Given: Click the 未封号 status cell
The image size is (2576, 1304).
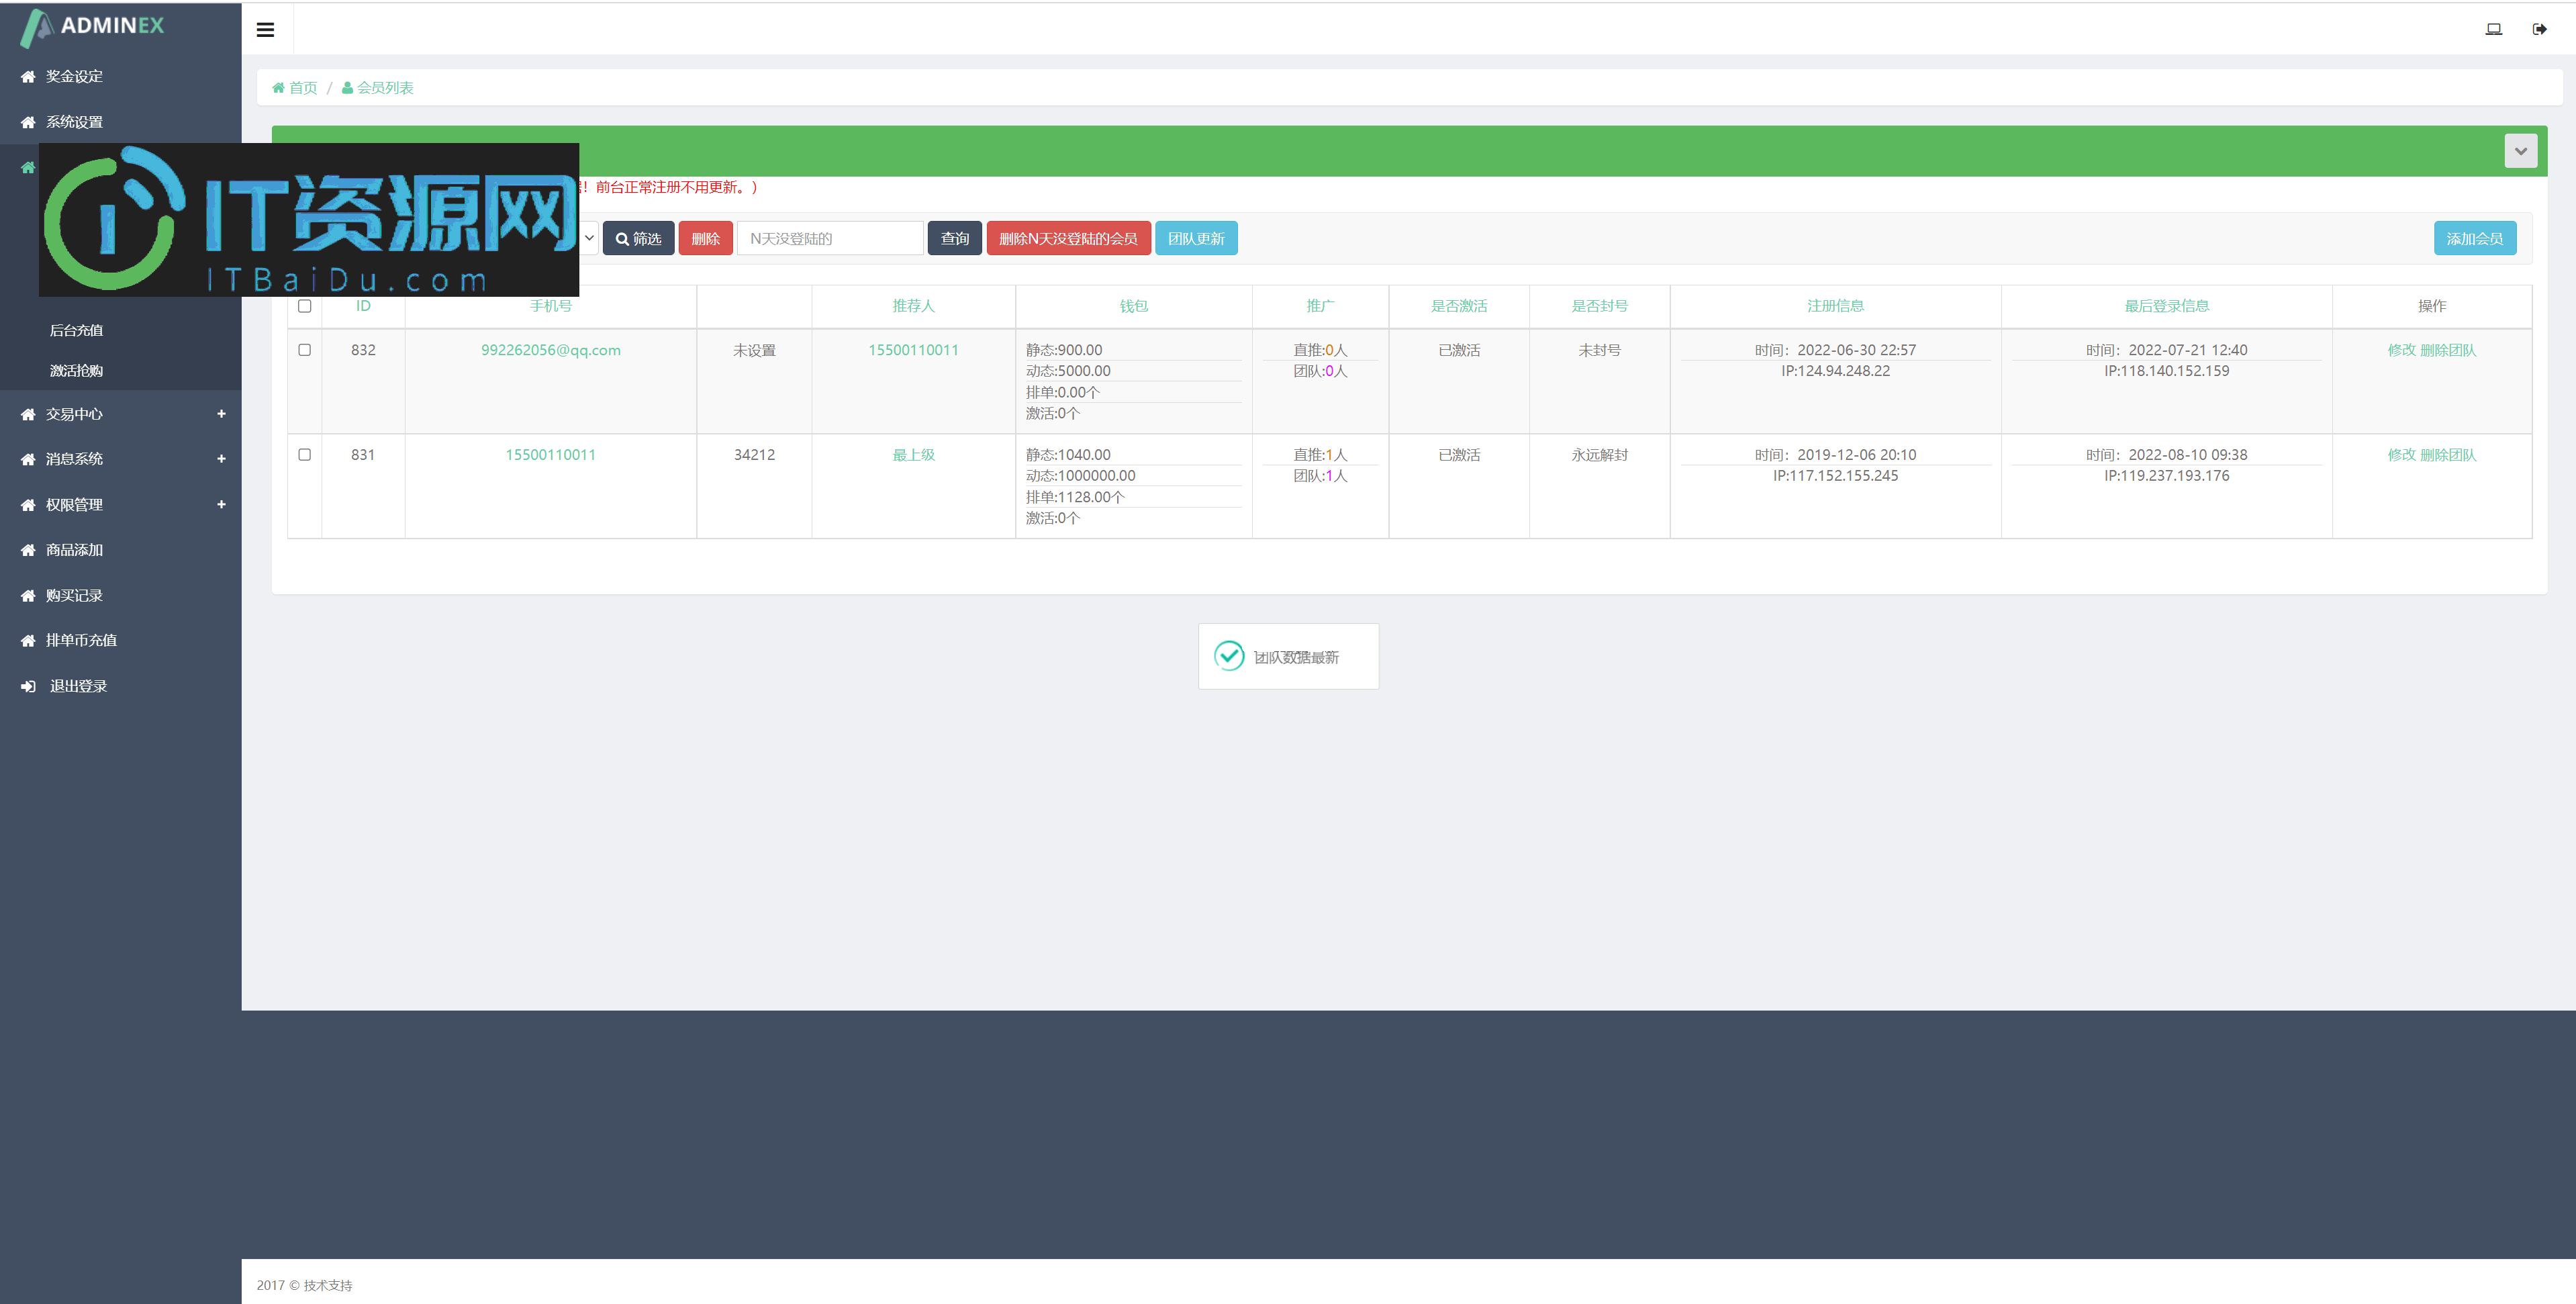Looking at the screenshot, I should [x=1599, y=350].
